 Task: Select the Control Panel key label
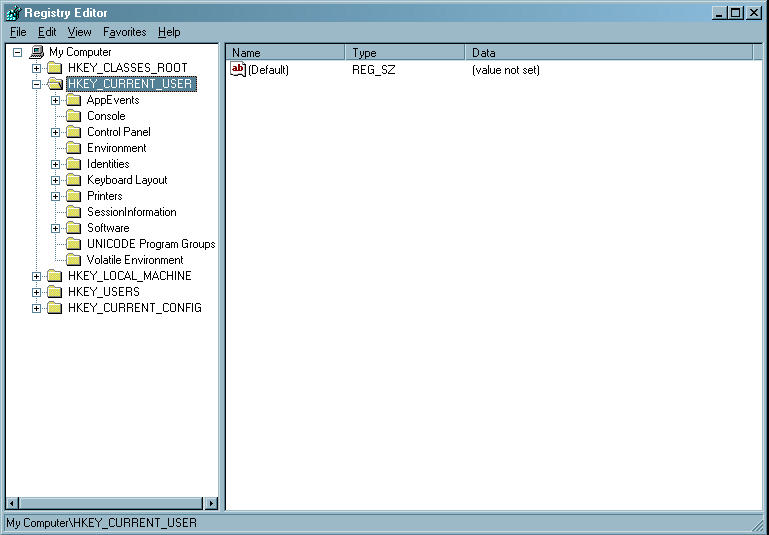119,132
